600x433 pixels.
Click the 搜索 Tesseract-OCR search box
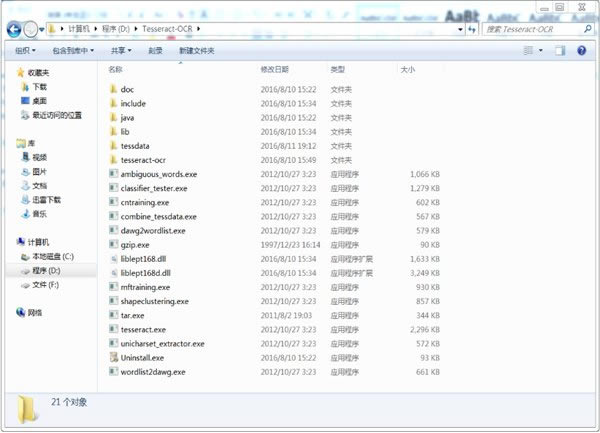tap(530, 30)
